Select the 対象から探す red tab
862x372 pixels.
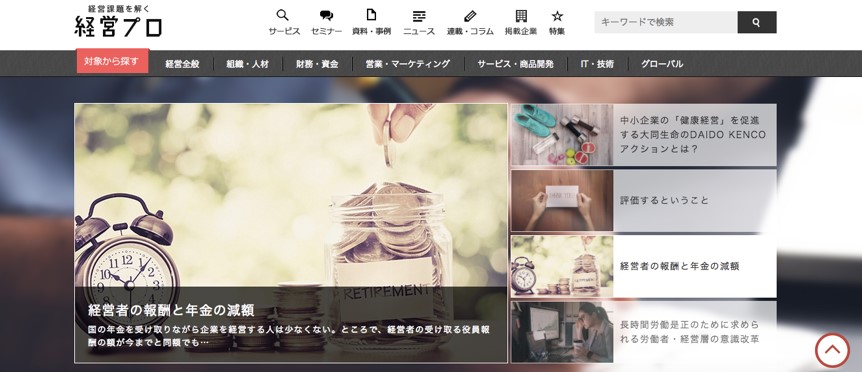[x=112, y=61]
